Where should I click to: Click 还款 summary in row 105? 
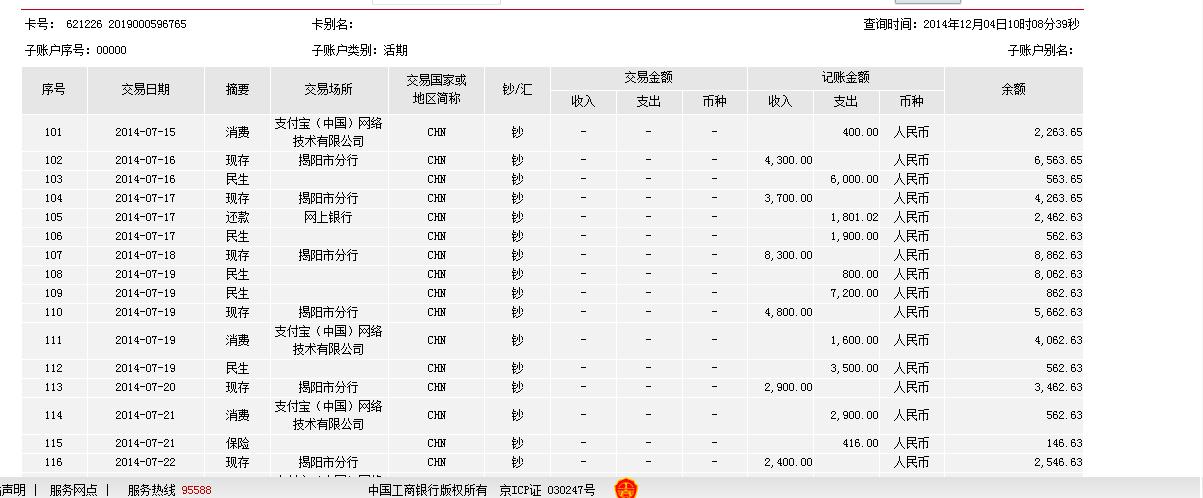237,217
